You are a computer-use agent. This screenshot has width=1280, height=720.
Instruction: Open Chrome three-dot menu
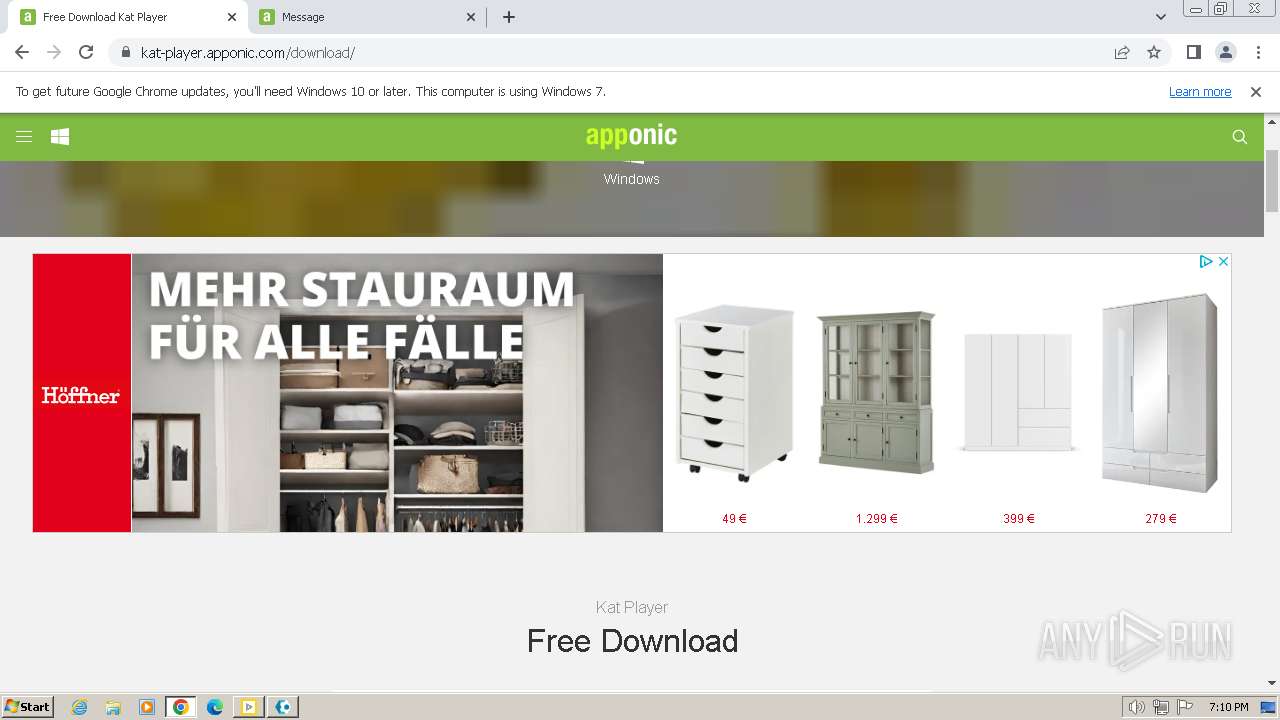[1258, 53]
